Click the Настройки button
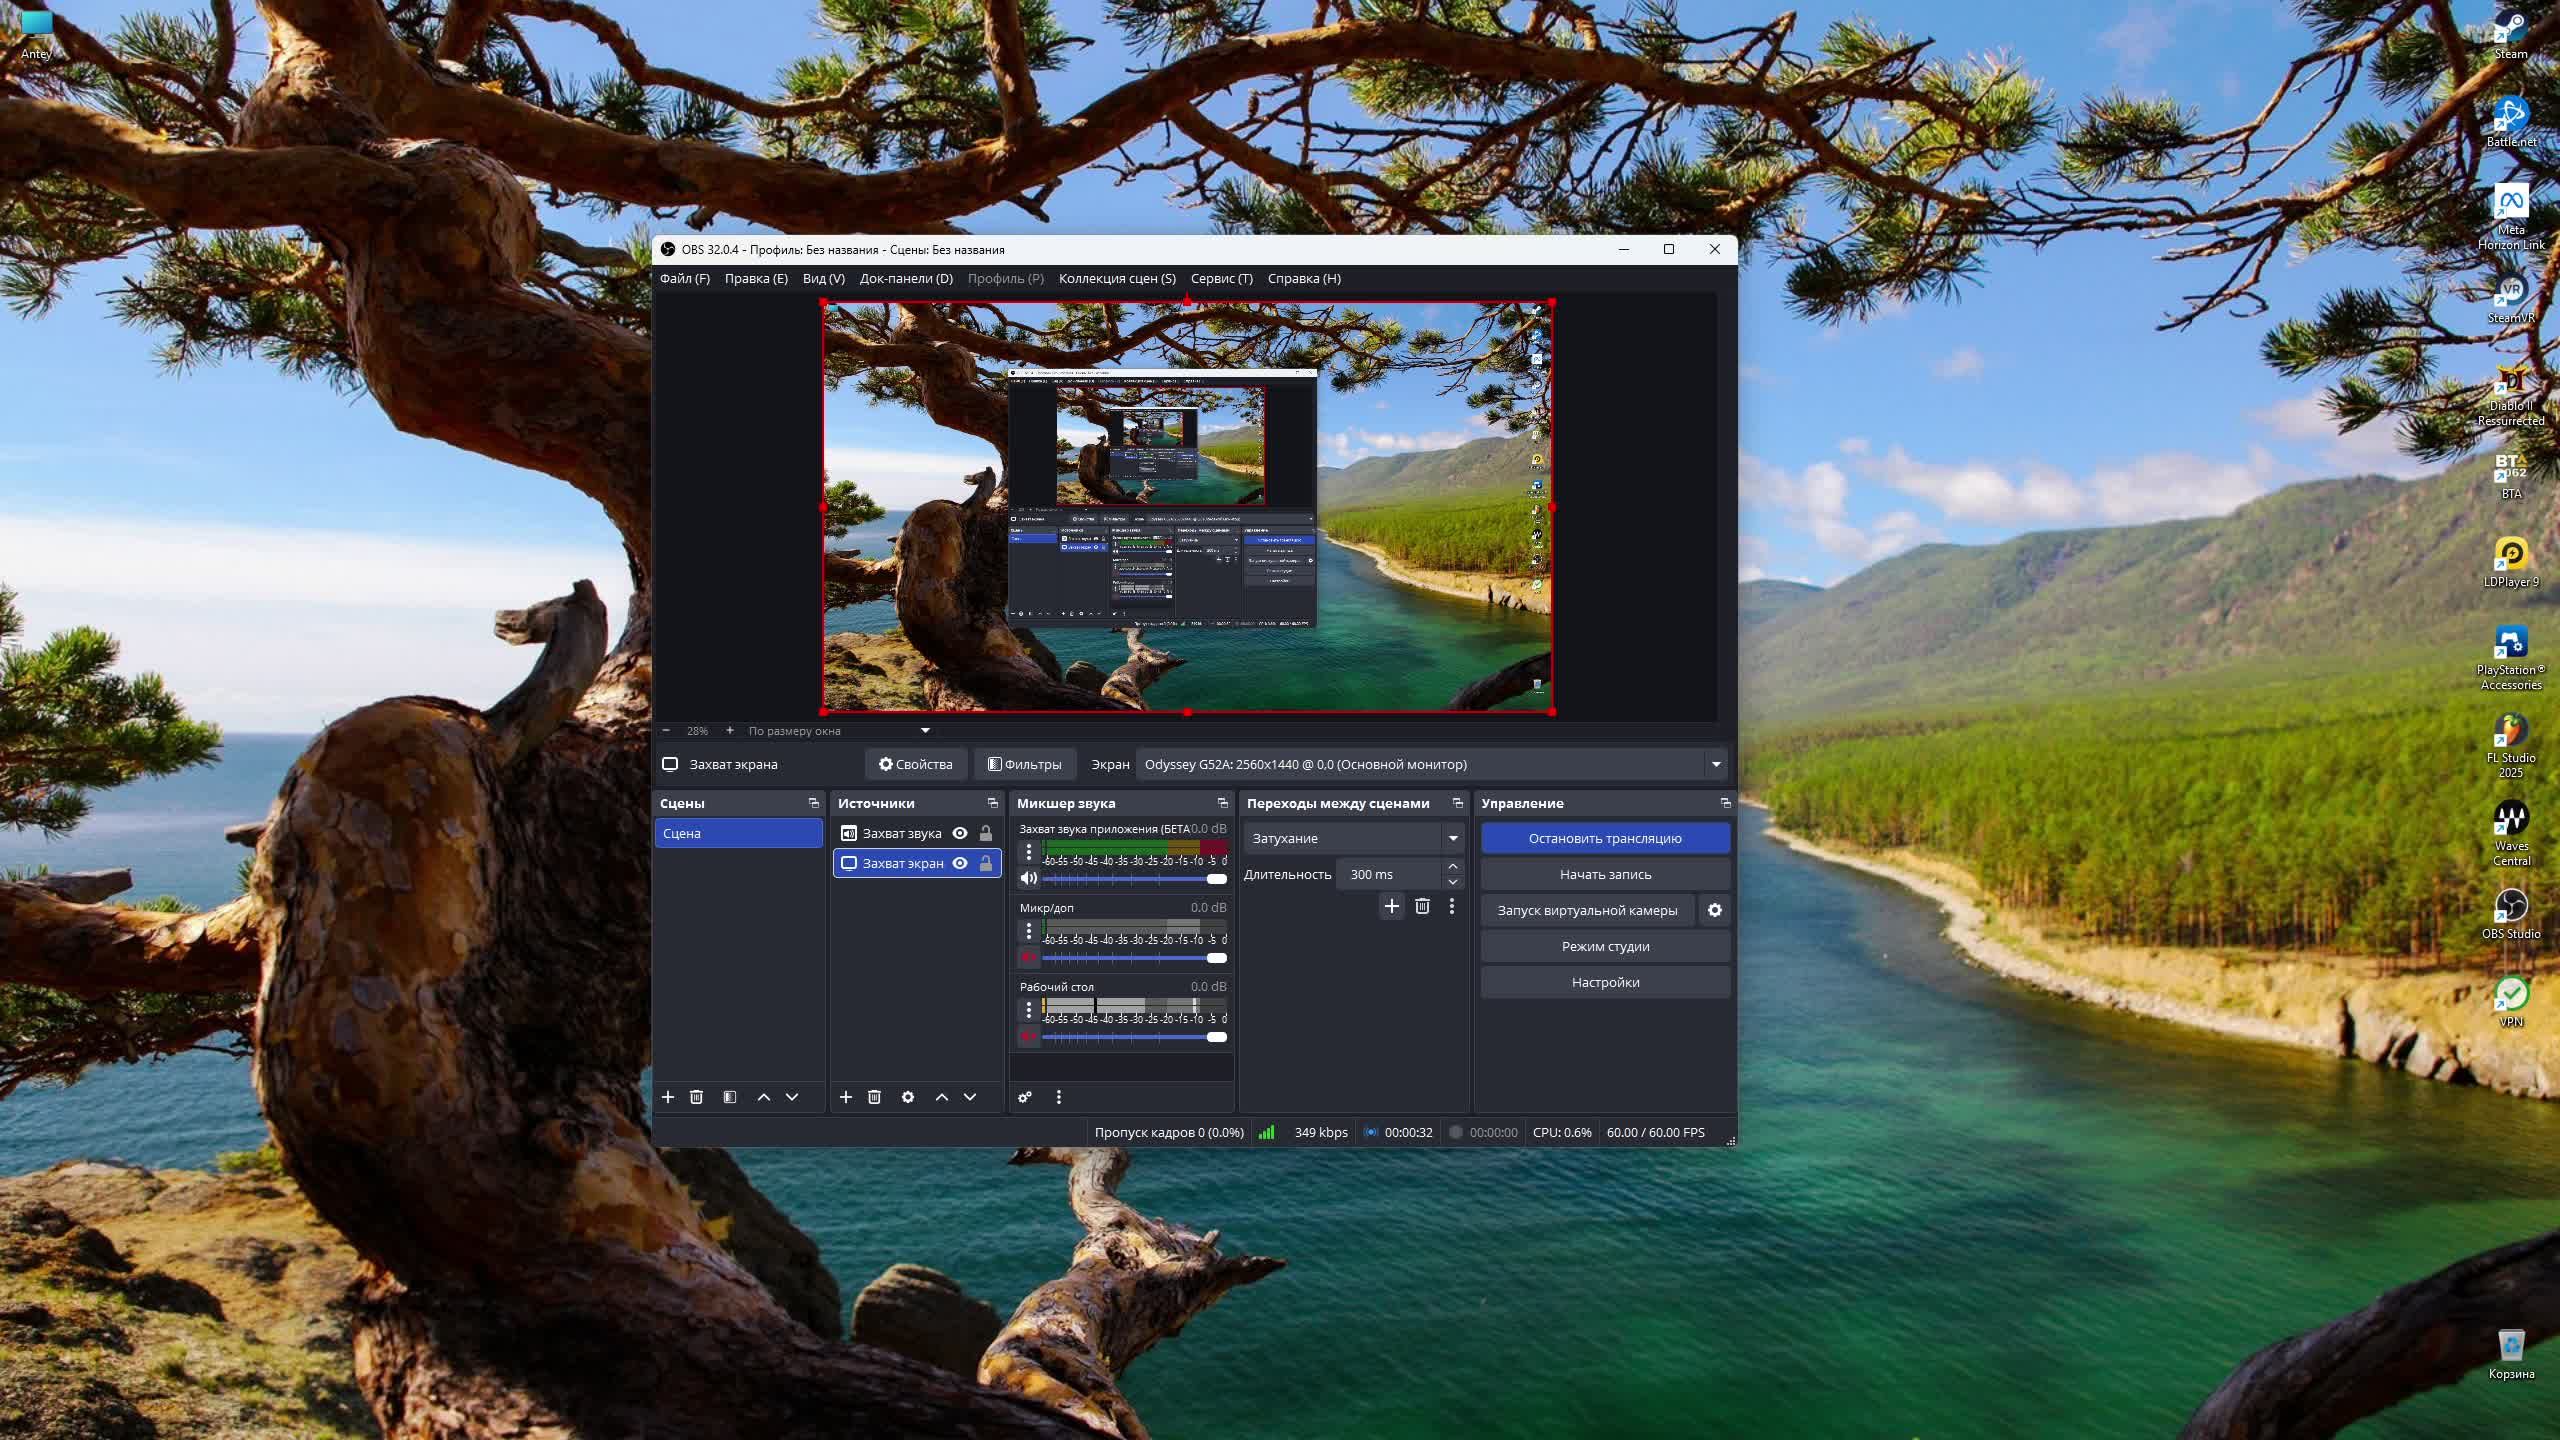2560x1440 pixels. click(x=1604, y=982)
